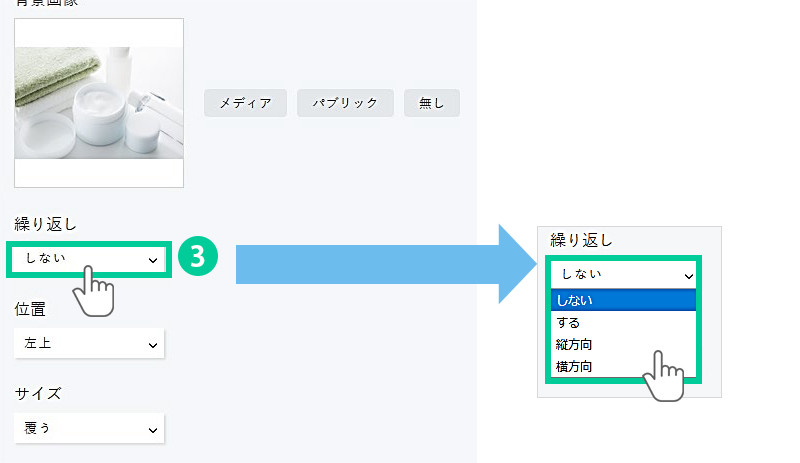Open the left 繰り返し dropdown showing しない
Viewport: 800px width, 463px height.
(89, 259)
